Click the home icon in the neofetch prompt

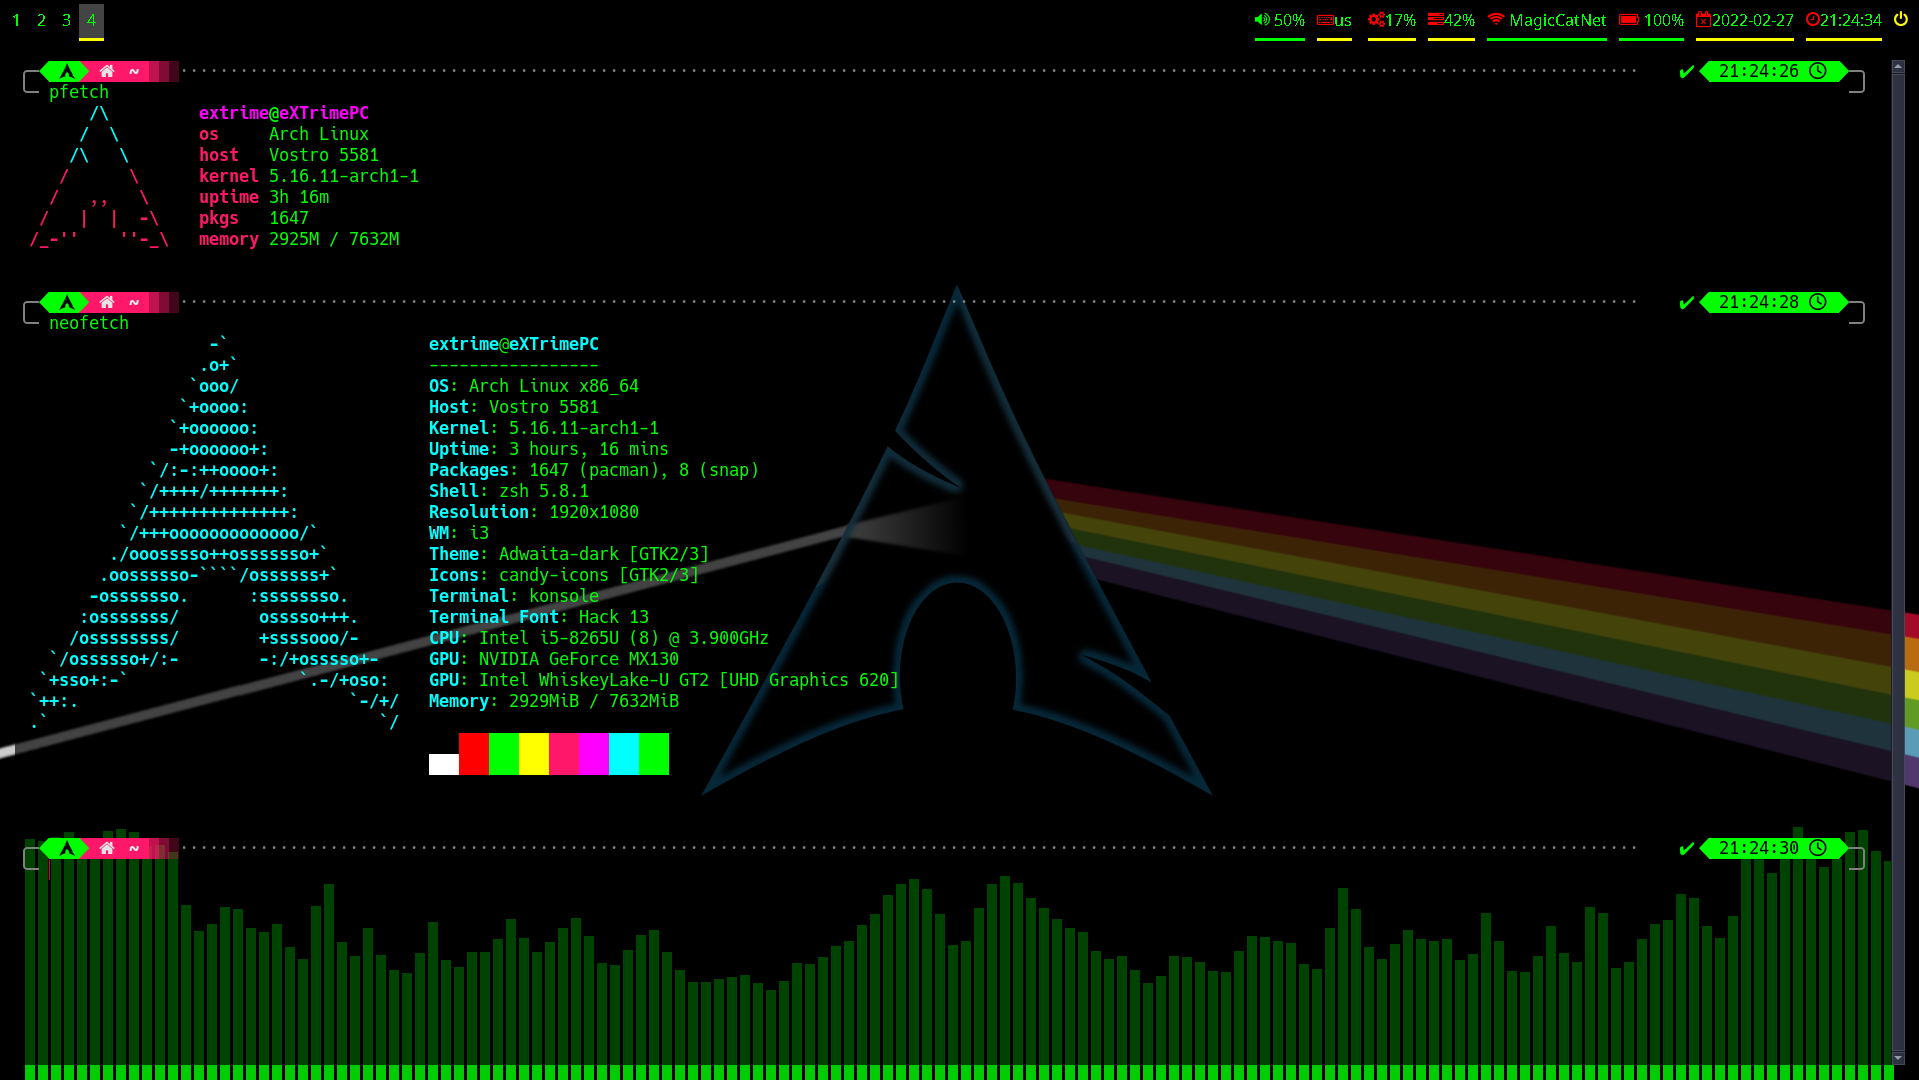pyautogui.click(x=106, y=302)
